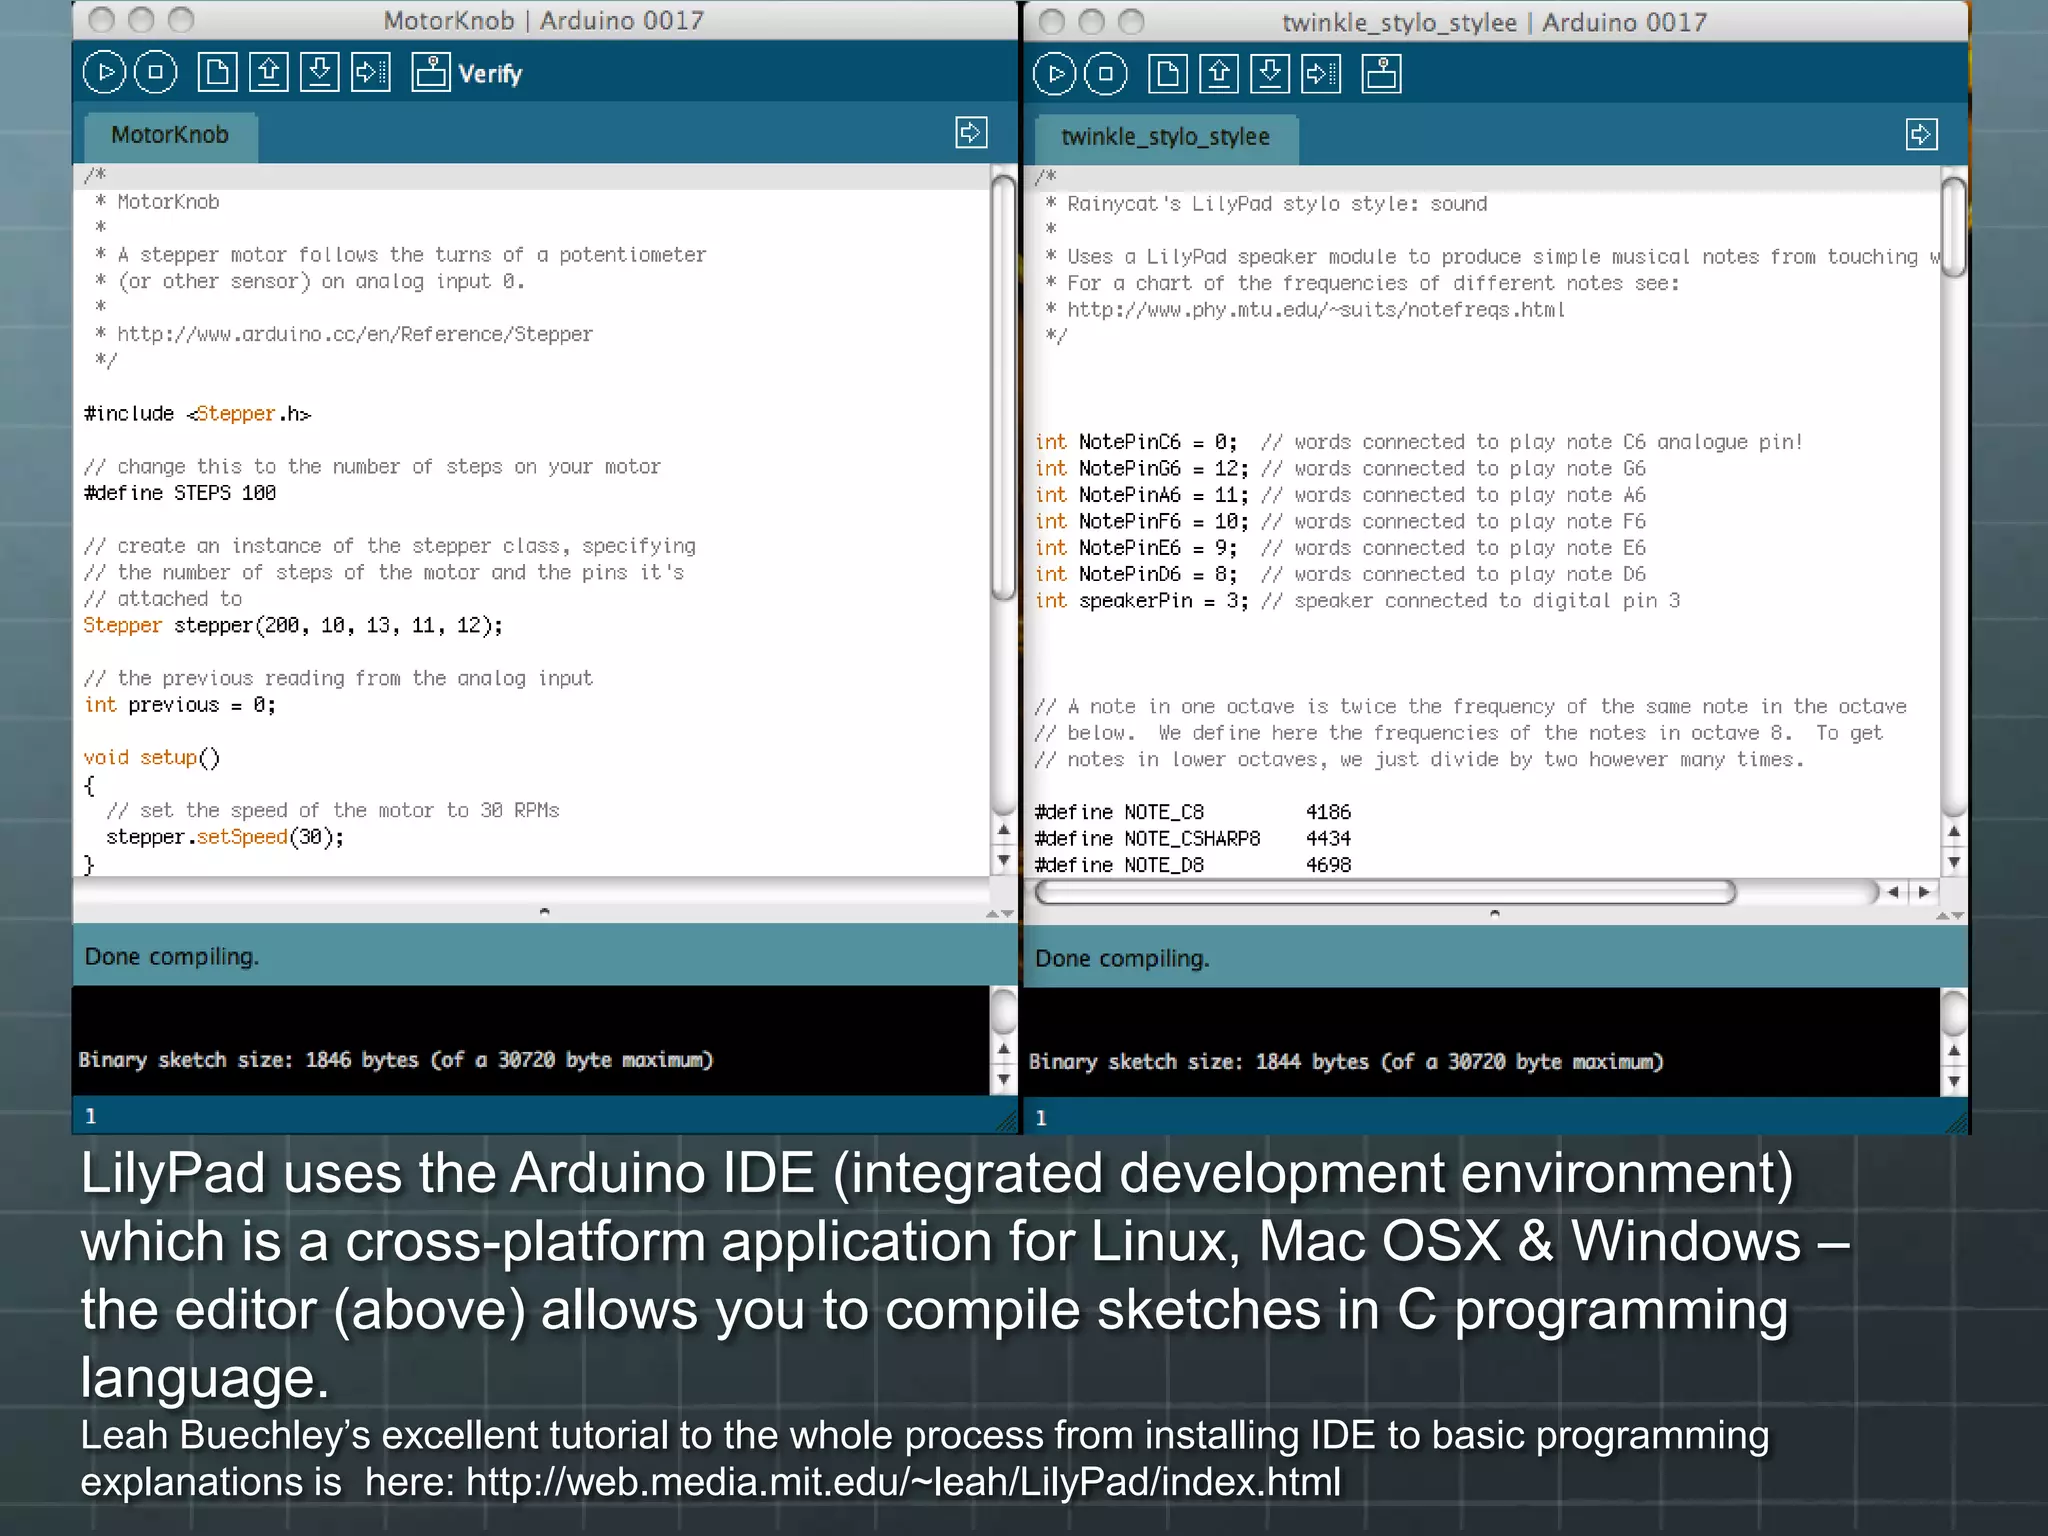Viewport: 2048px width, 1536px height.
Task: Click New sketch icon in MotorKnob window
Action: 217,73
